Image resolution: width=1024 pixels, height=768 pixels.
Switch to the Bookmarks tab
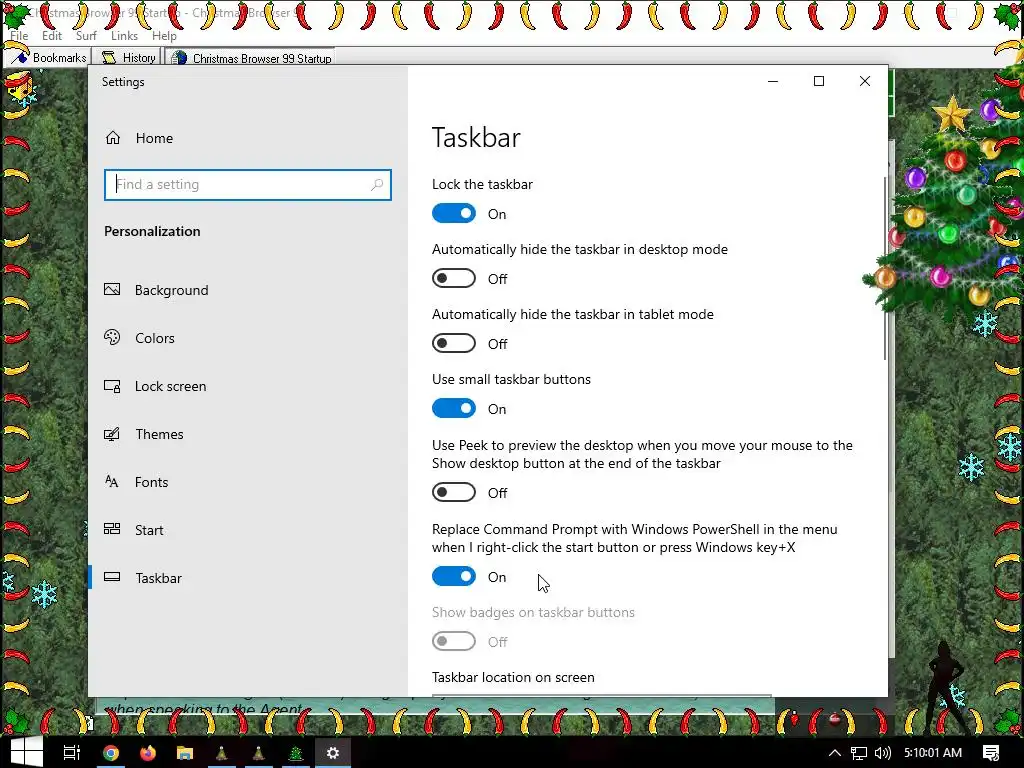tap(48, 57)
